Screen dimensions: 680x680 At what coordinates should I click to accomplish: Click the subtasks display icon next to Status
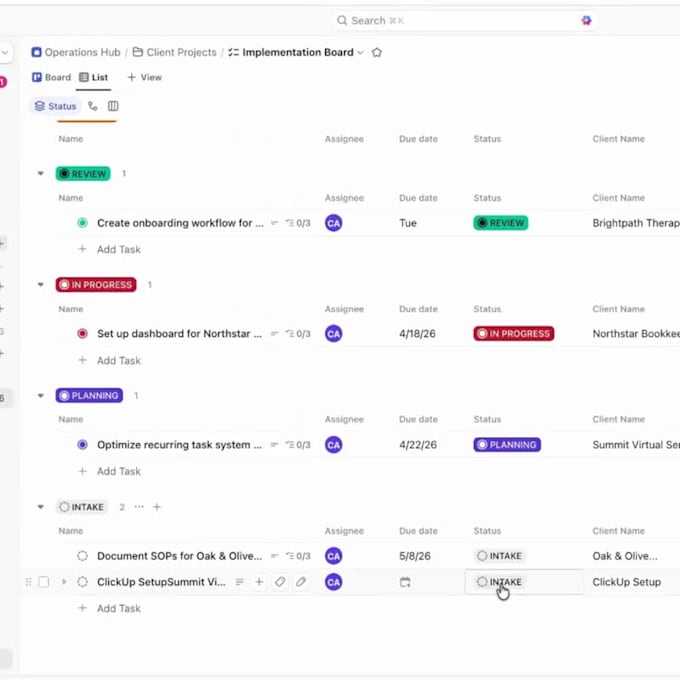point(92,106)
